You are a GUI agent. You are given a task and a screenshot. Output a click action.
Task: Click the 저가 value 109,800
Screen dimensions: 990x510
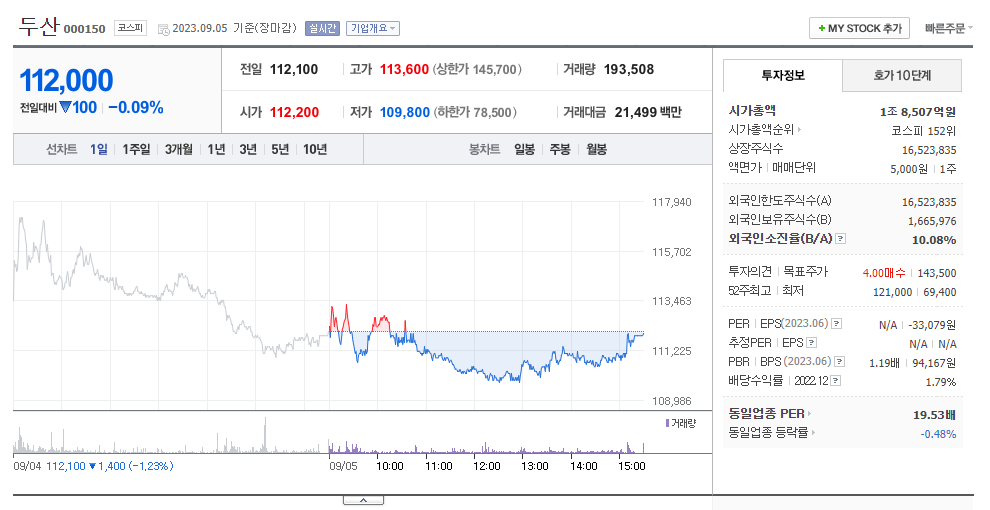pos(405,112)
